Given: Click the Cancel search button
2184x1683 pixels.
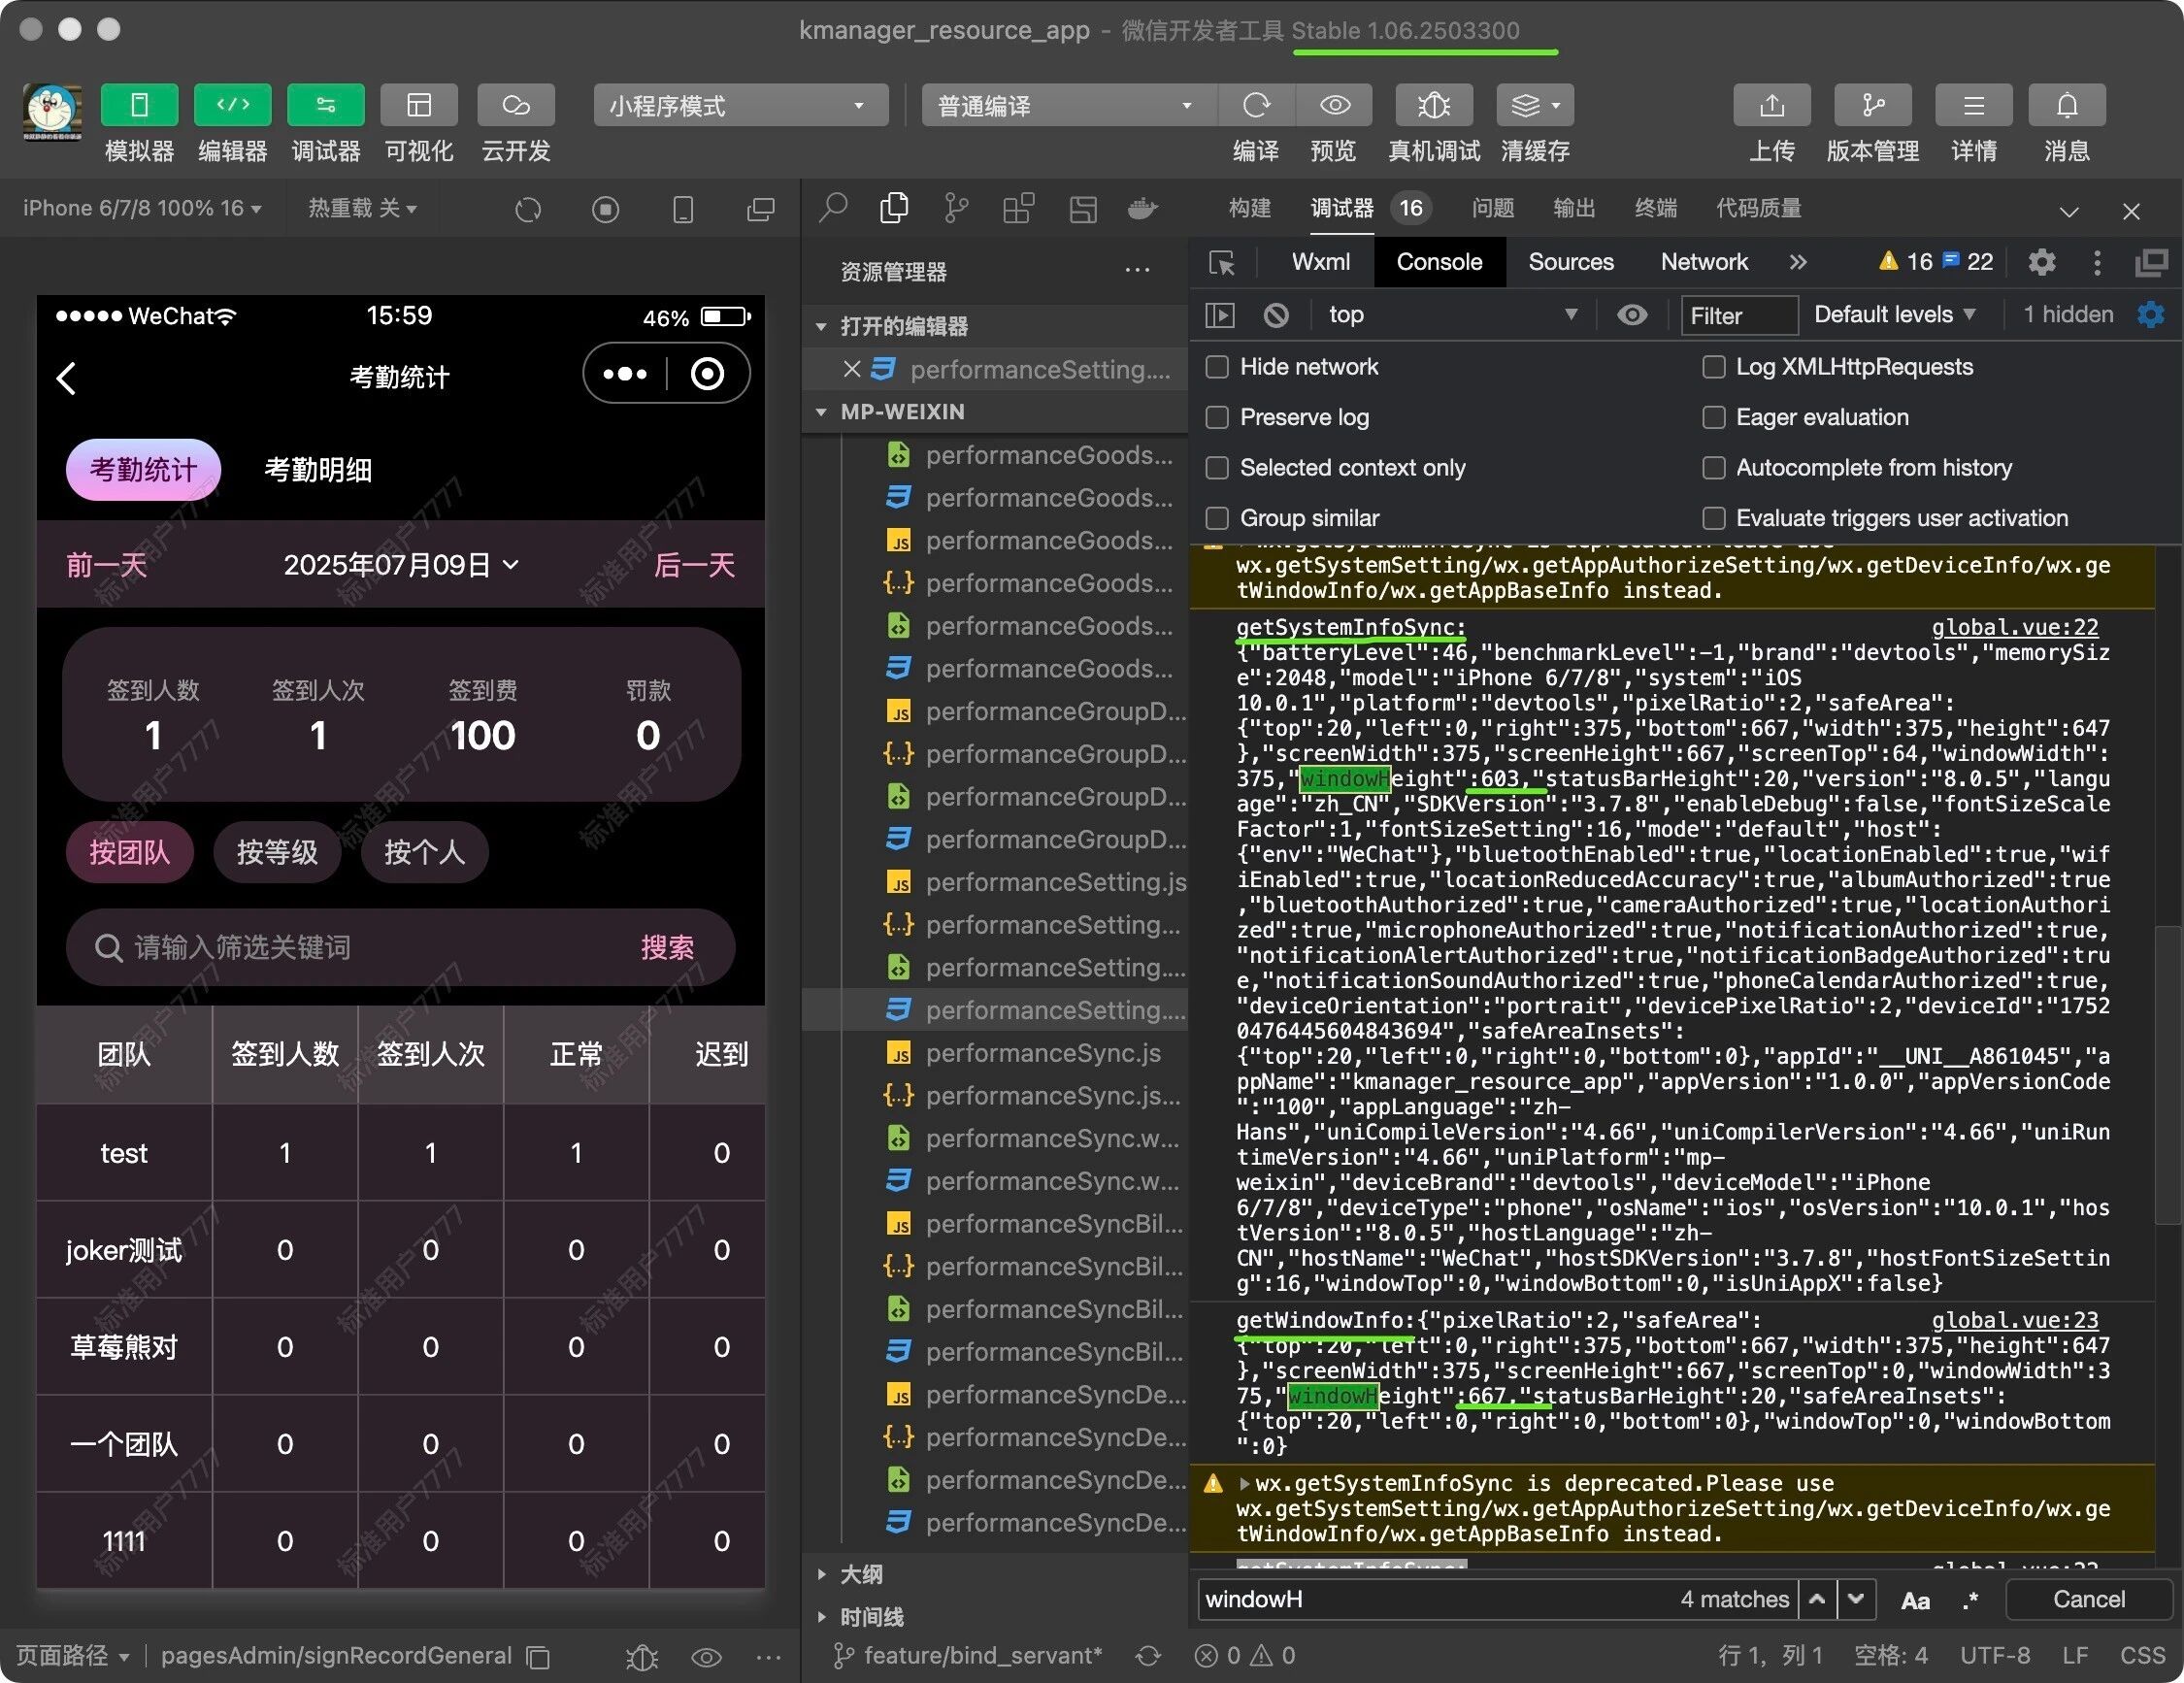Looking at the screenshot, I should (2088, 1599).
